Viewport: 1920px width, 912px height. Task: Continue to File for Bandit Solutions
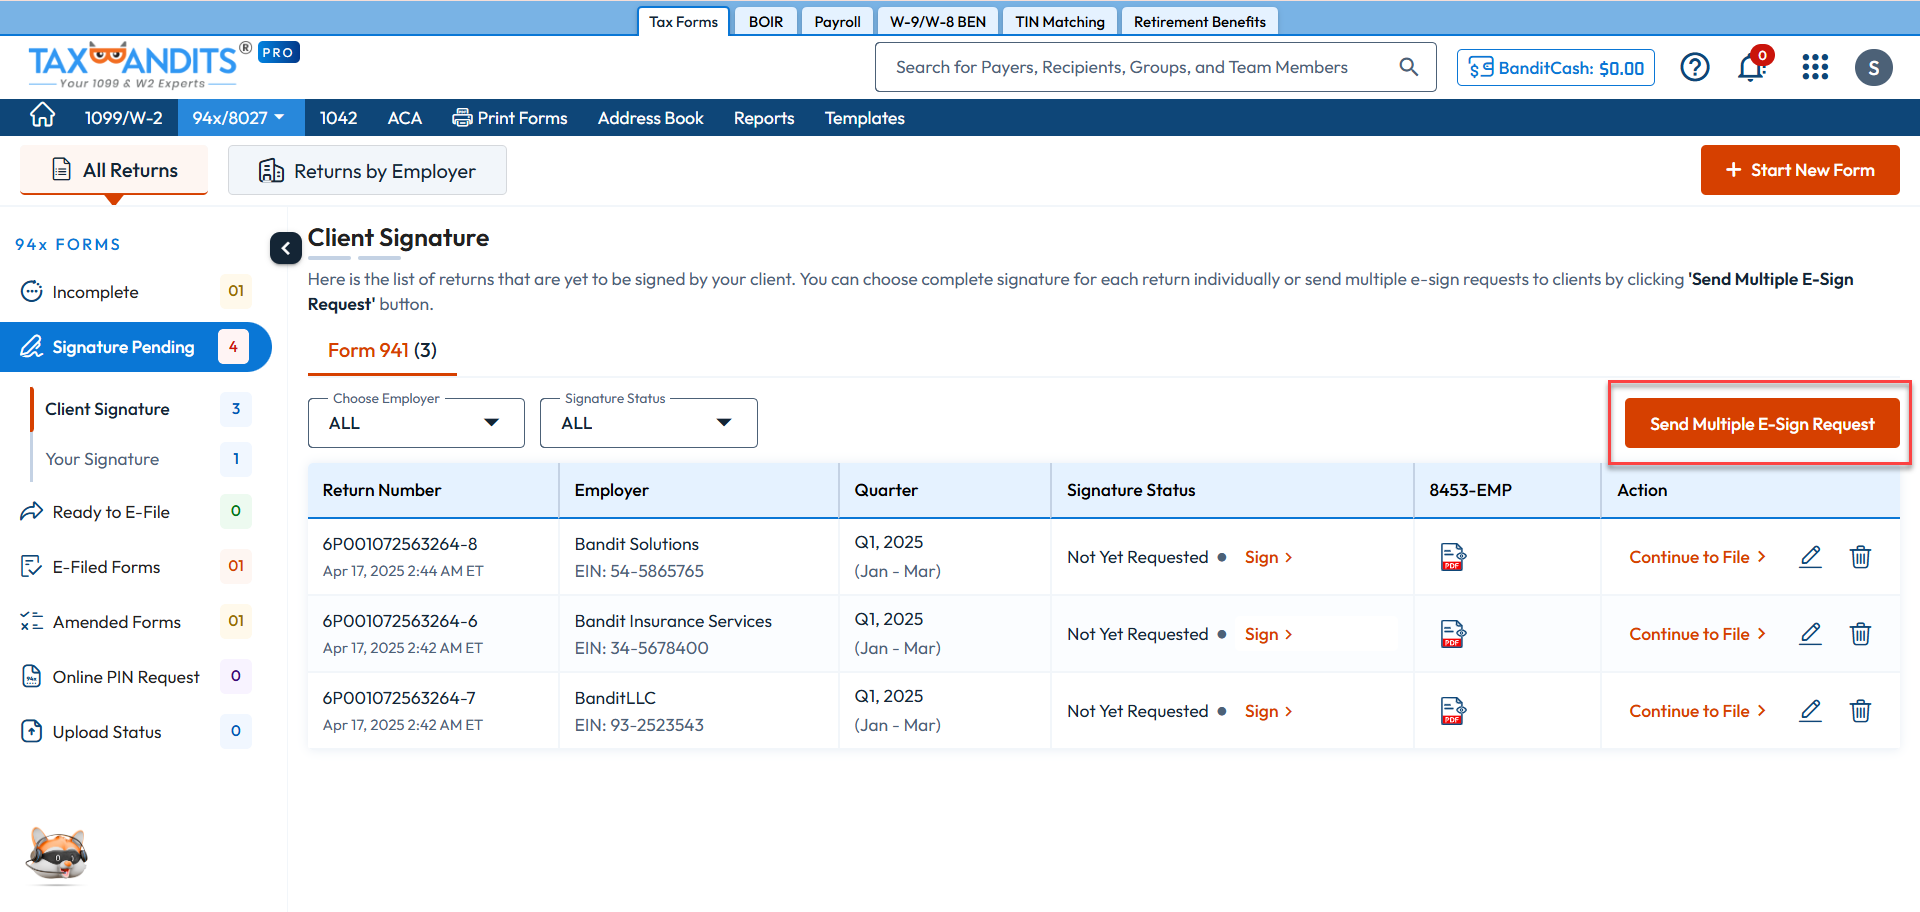click(1697, 557)
